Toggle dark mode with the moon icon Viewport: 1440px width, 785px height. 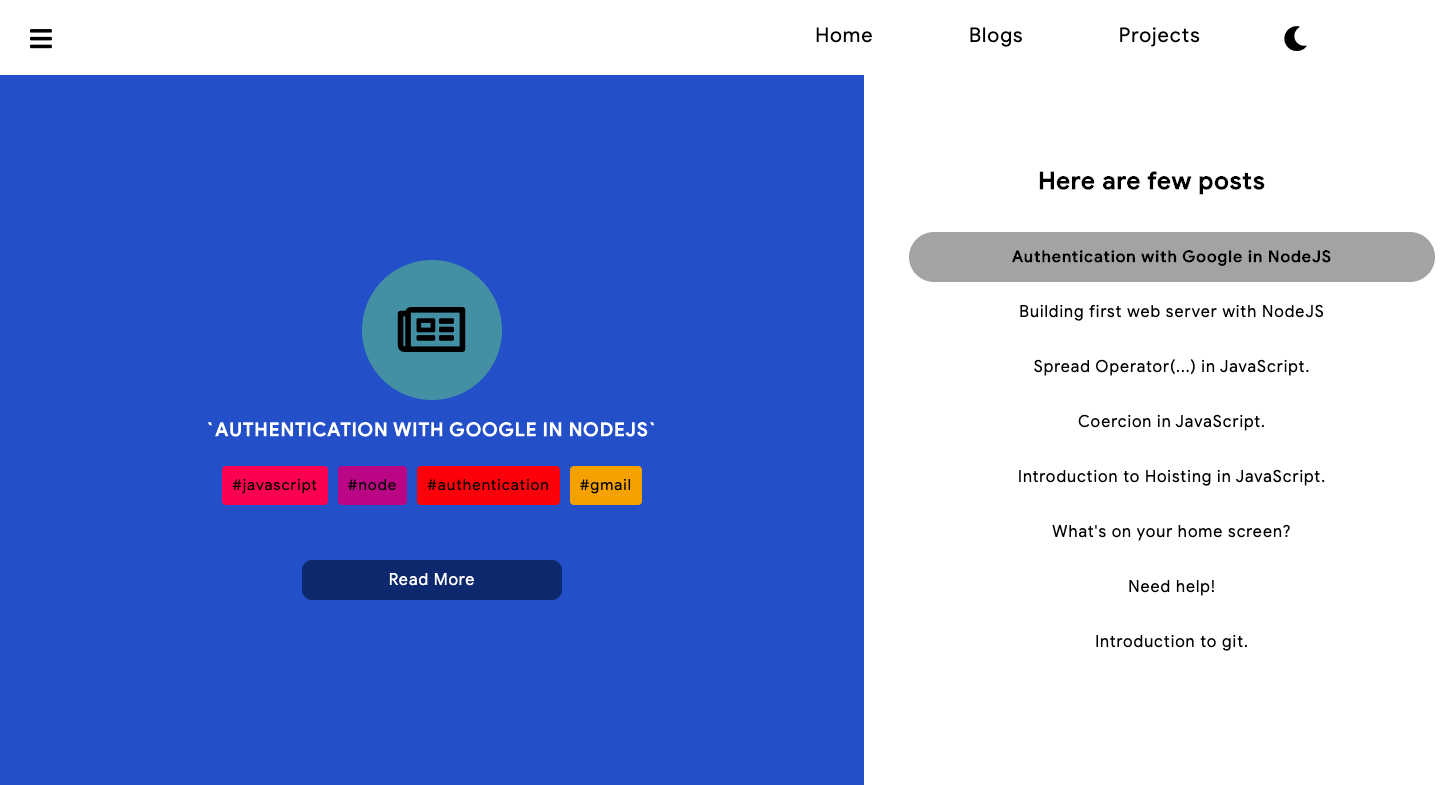pos(1295,38)
